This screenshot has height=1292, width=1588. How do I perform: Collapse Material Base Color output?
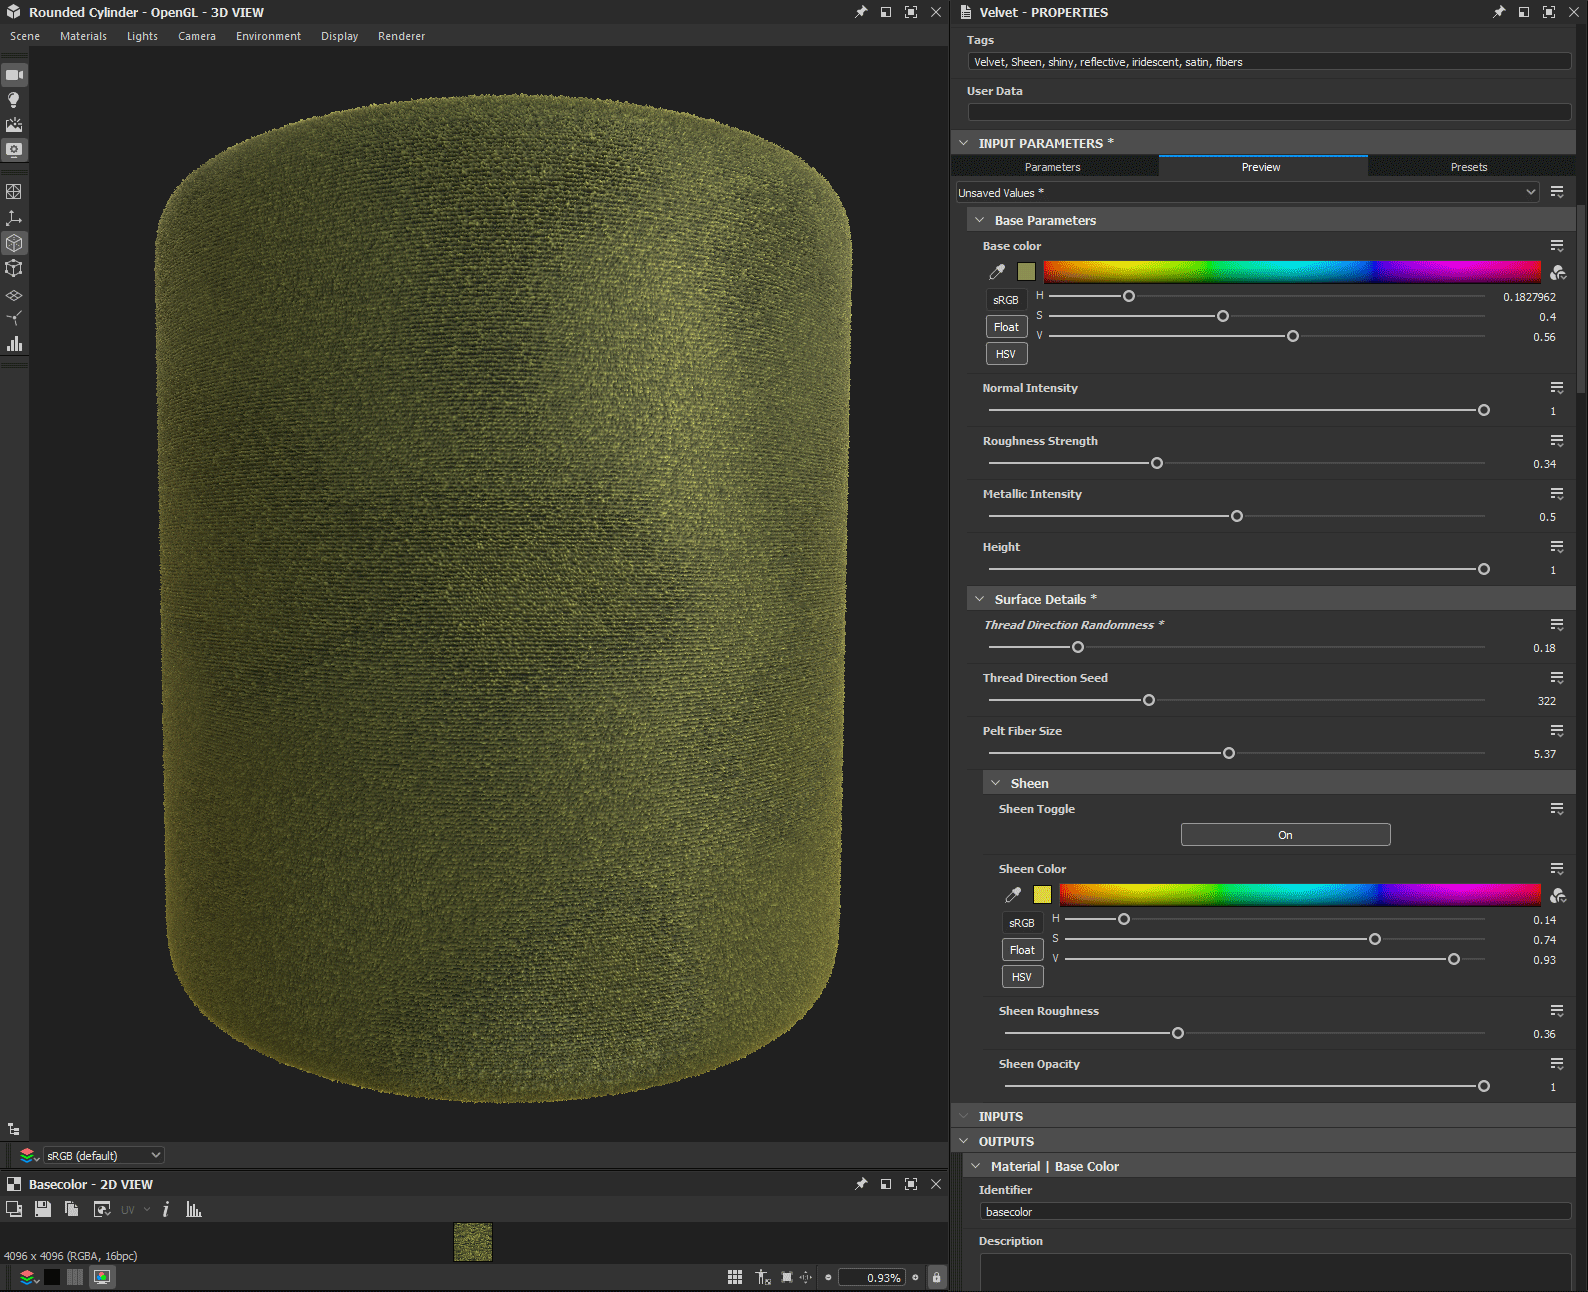click(x=976, y=1166)
